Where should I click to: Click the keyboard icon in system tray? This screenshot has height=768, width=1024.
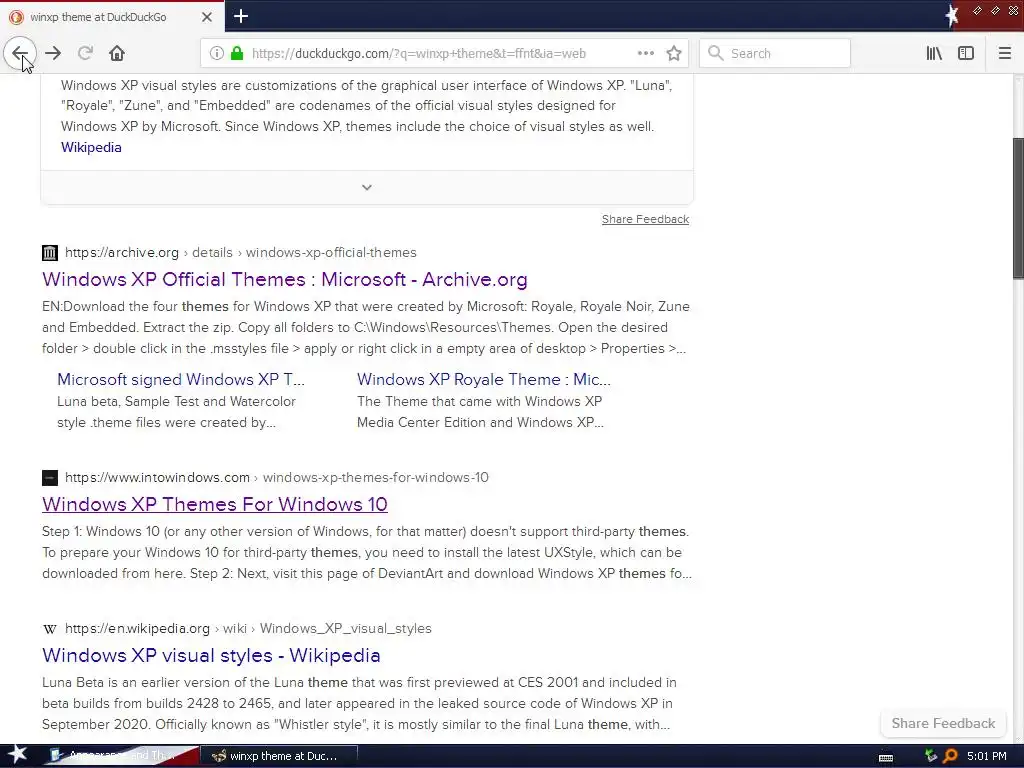point(886,757)
